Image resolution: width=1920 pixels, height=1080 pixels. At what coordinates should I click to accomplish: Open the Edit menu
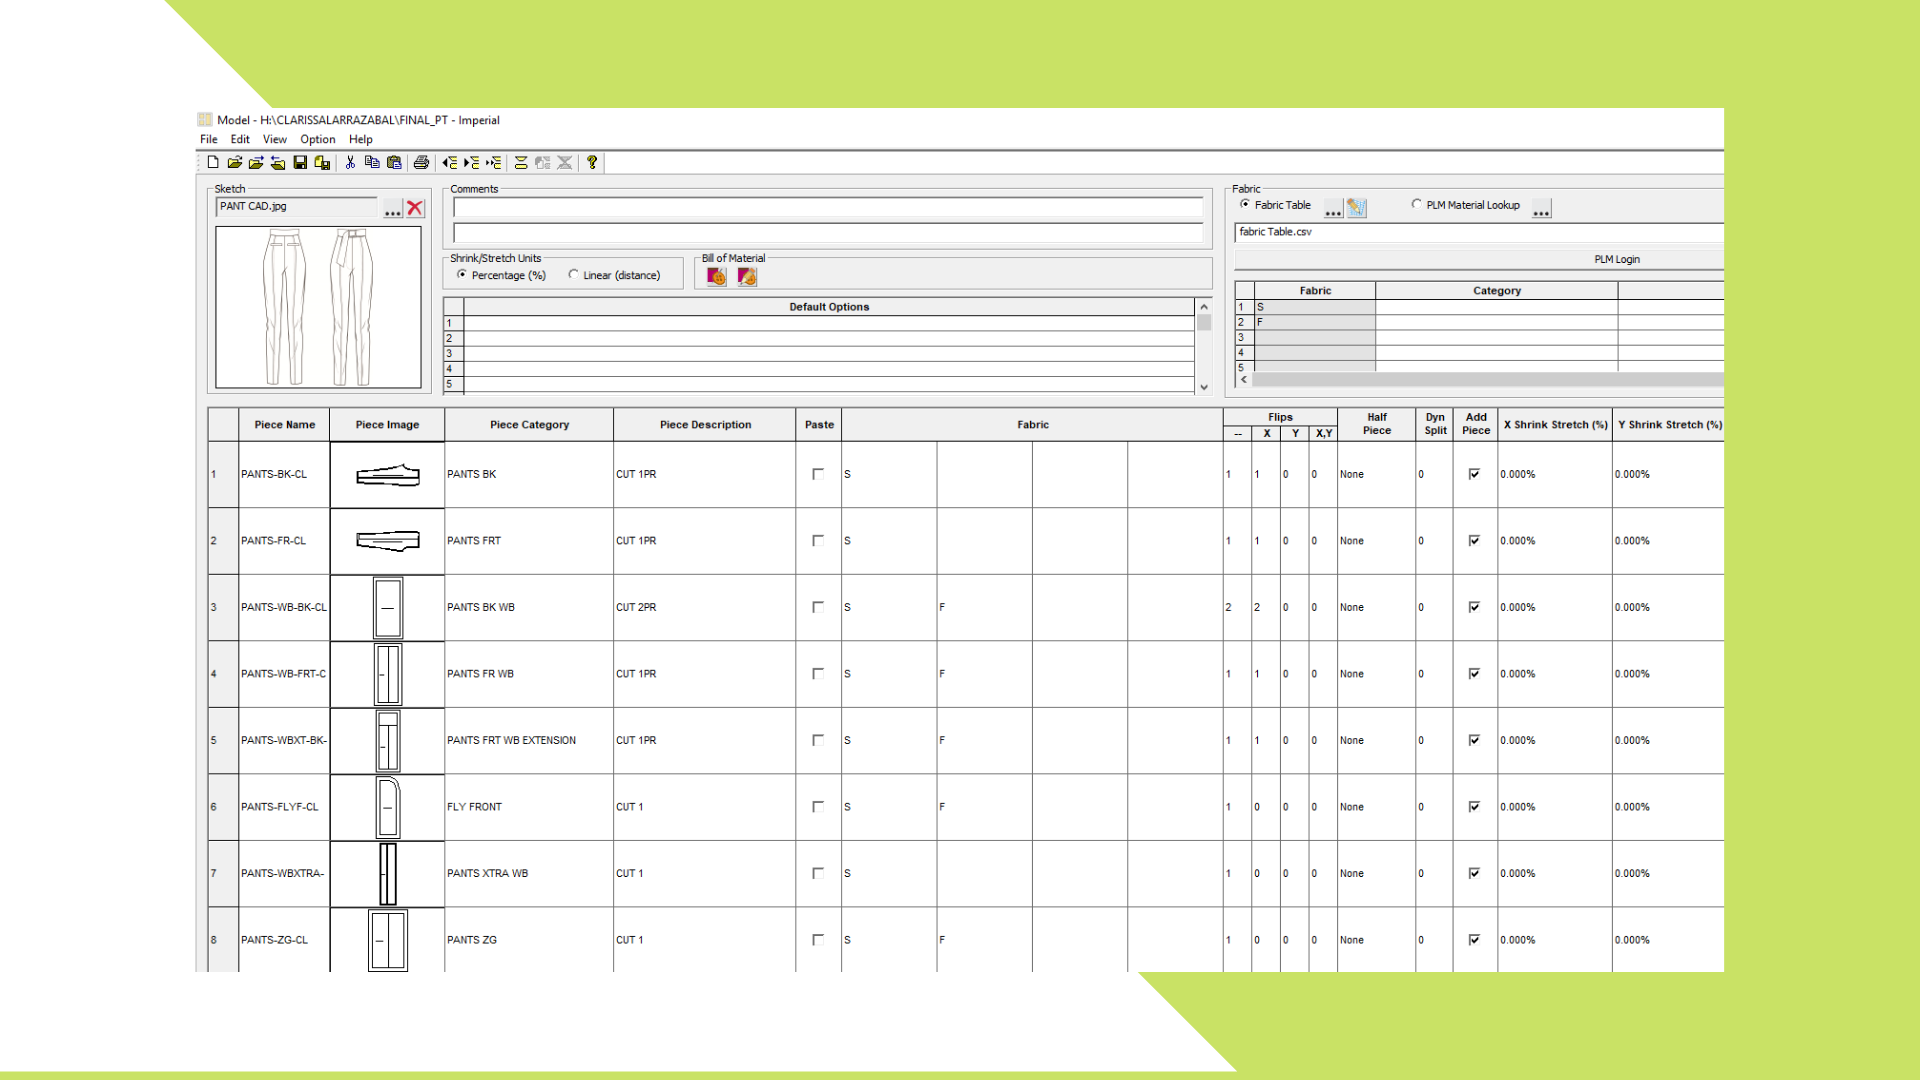(240, 140)
